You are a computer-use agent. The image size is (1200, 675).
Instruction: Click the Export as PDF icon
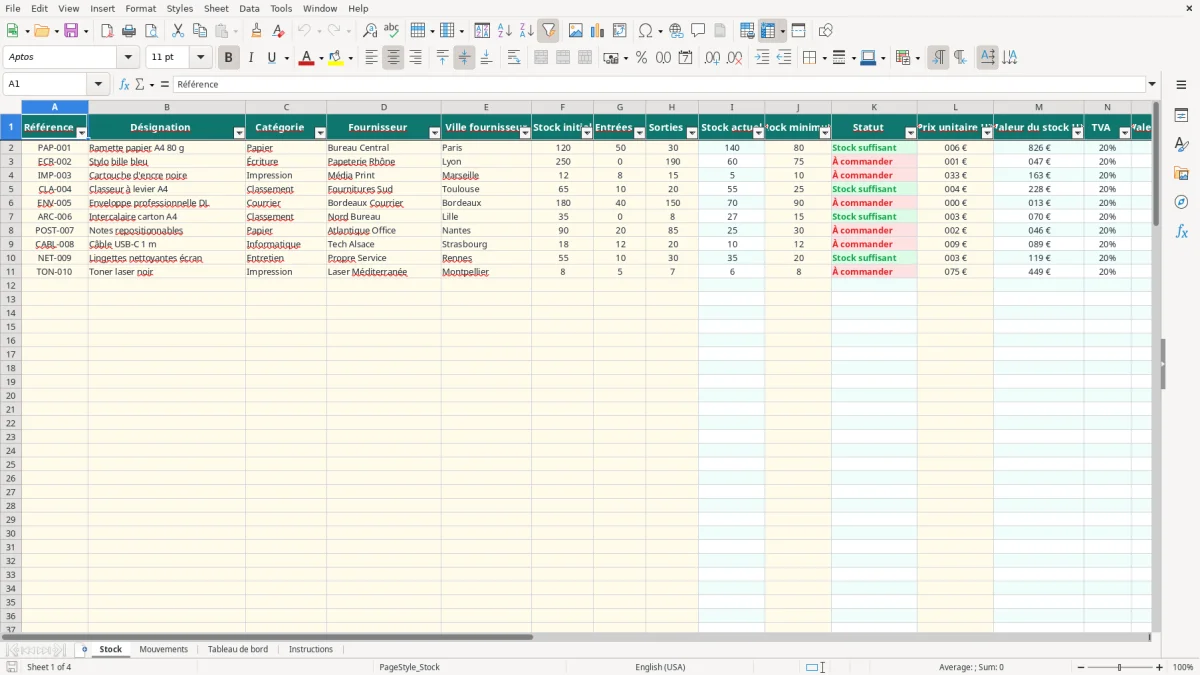[x=107, y=31]
